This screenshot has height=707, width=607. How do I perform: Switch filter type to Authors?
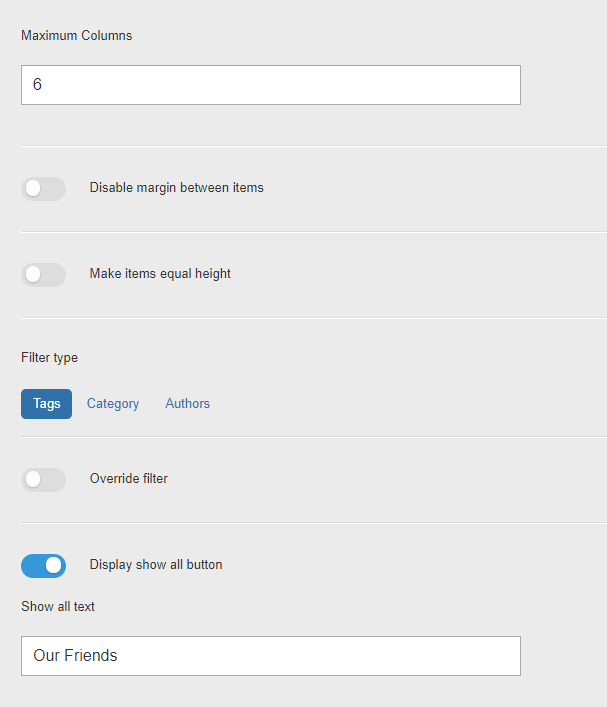(x=188, y=404)
